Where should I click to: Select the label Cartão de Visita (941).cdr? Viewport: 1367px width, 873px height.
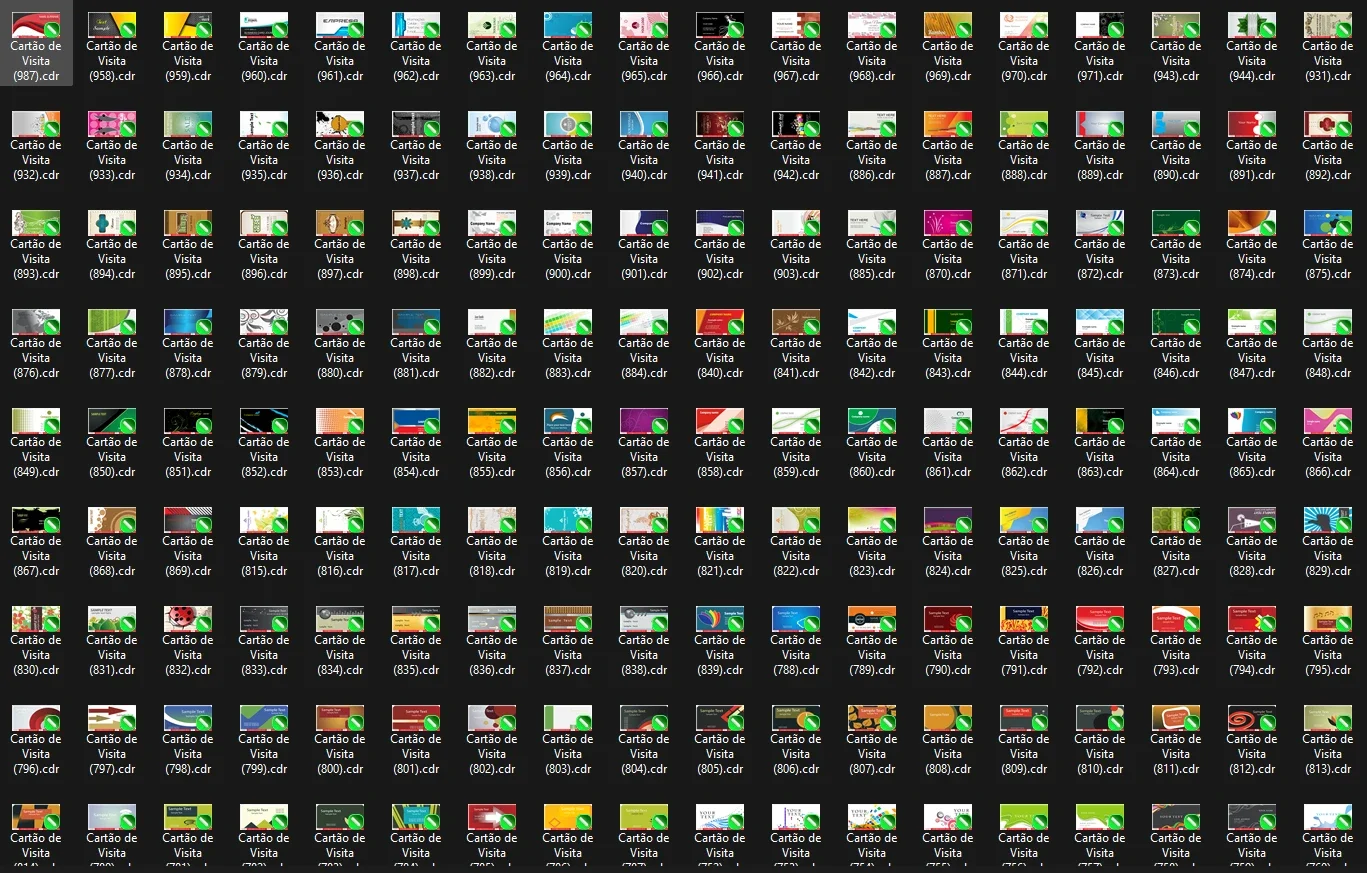click(720, 160)
